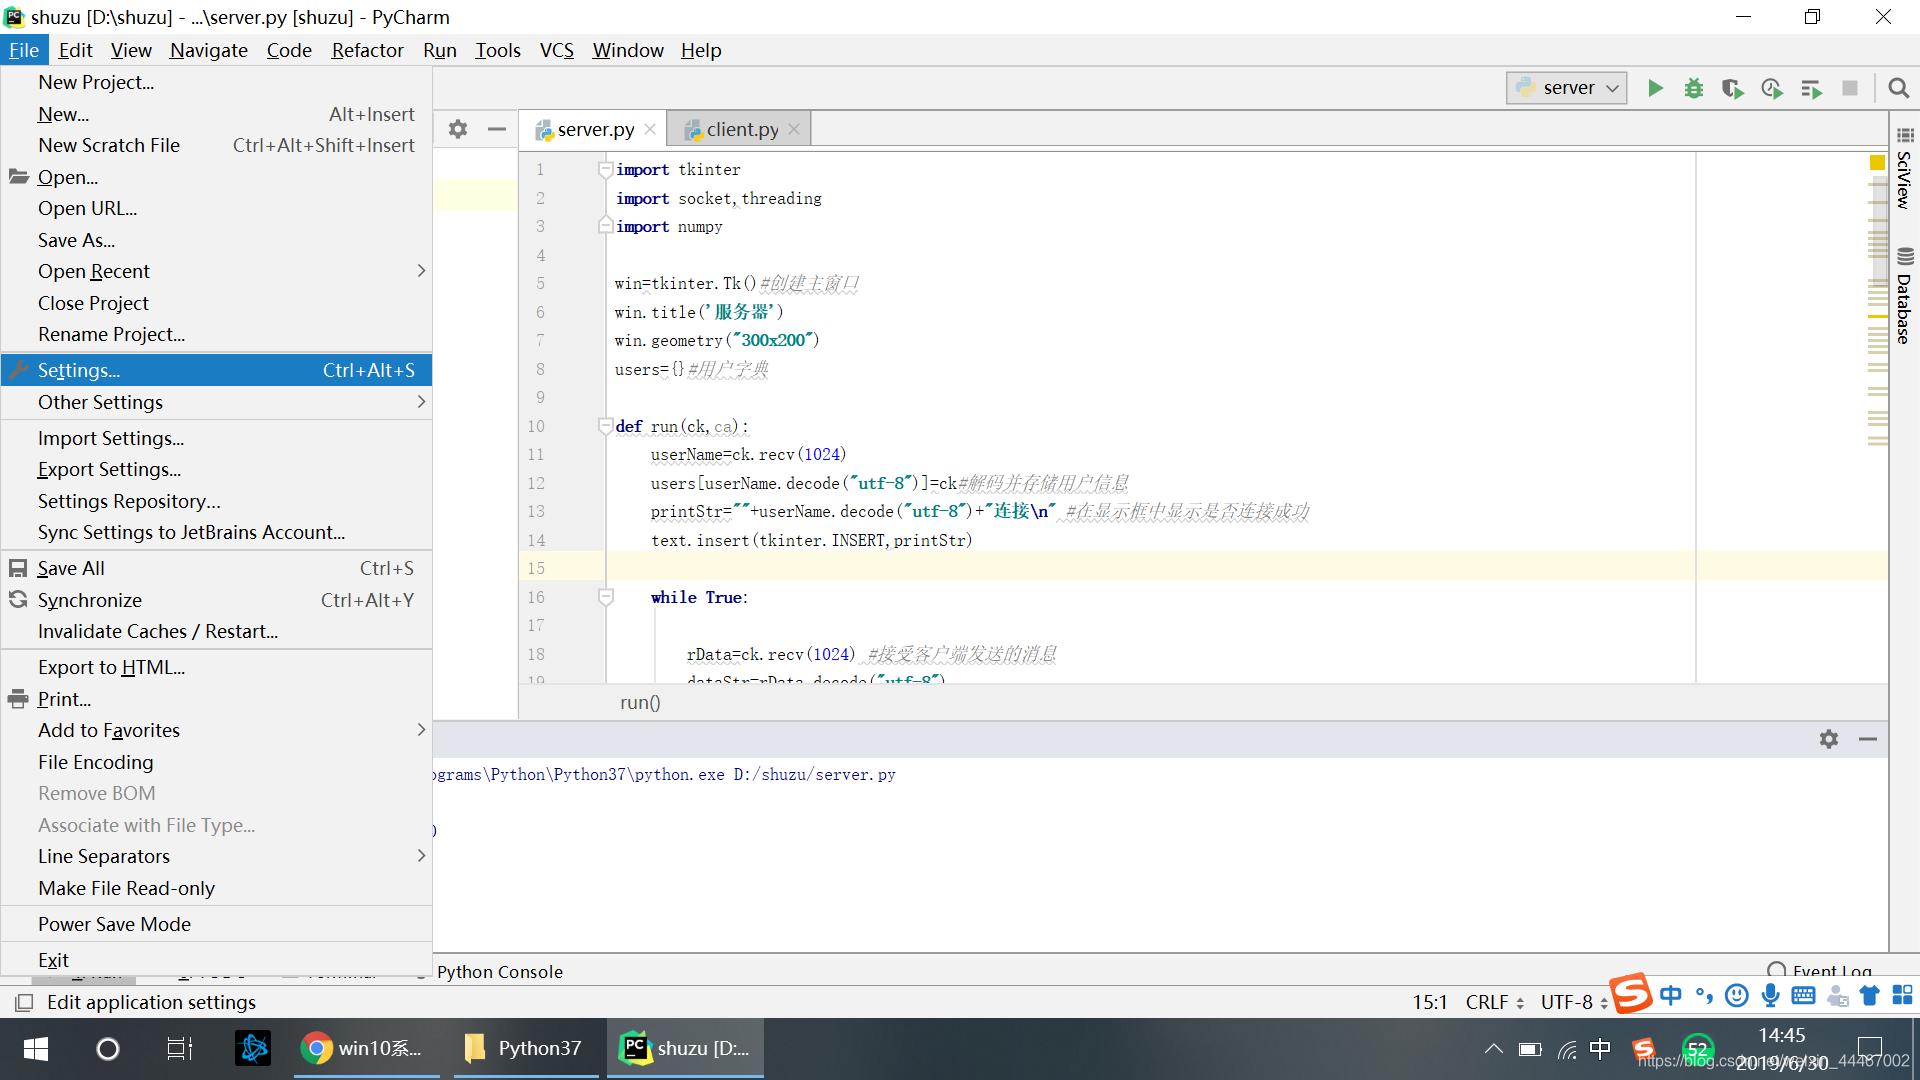Open Python37 folder in taskbar
This screenshot has width=1920, height=1080.
click(525, 1048)
